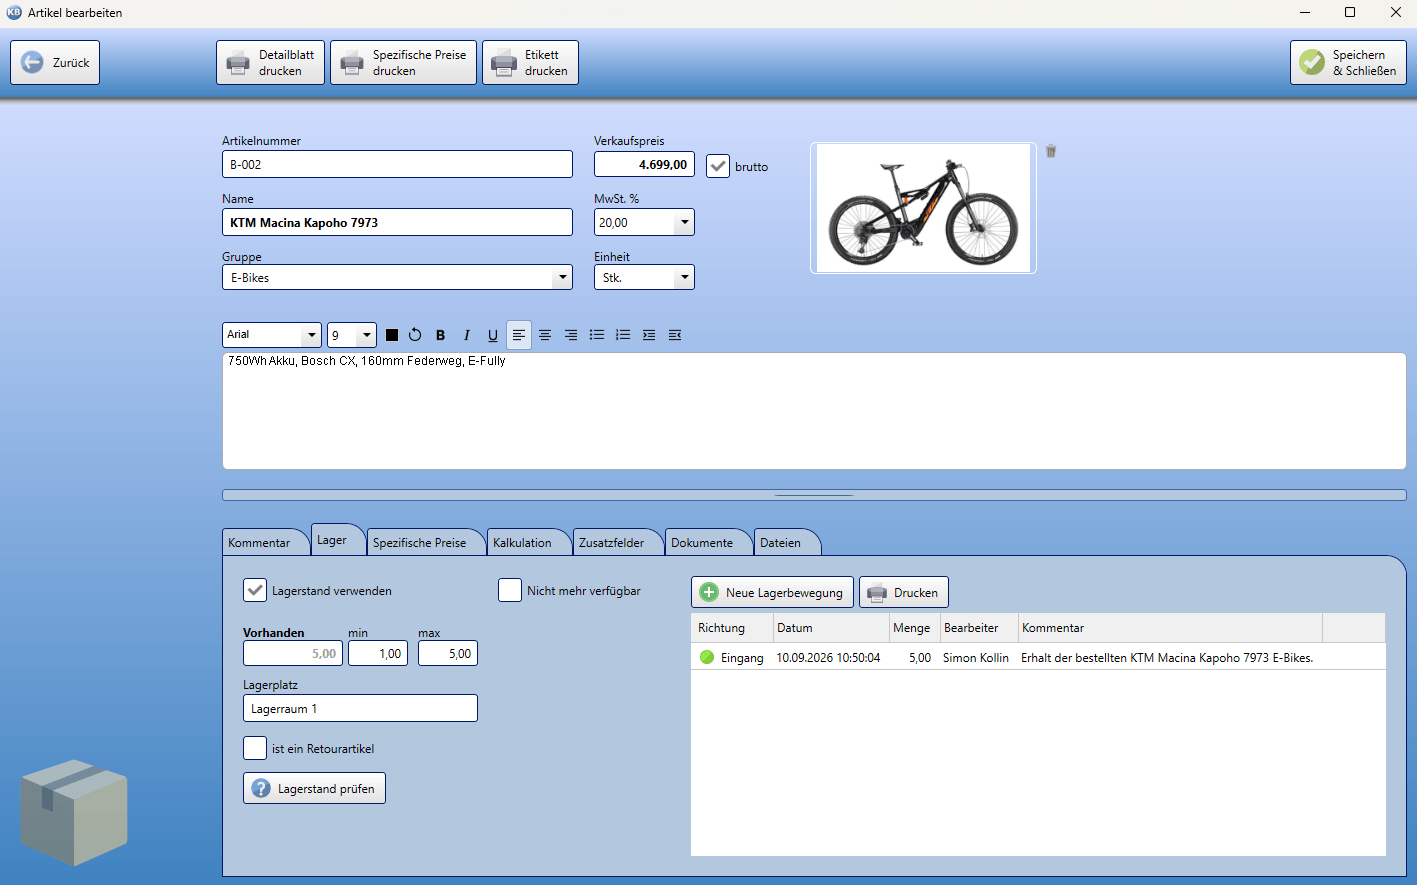Click the Vorhanden stock quantity field
1417x885 pixels.
point(293,653)
